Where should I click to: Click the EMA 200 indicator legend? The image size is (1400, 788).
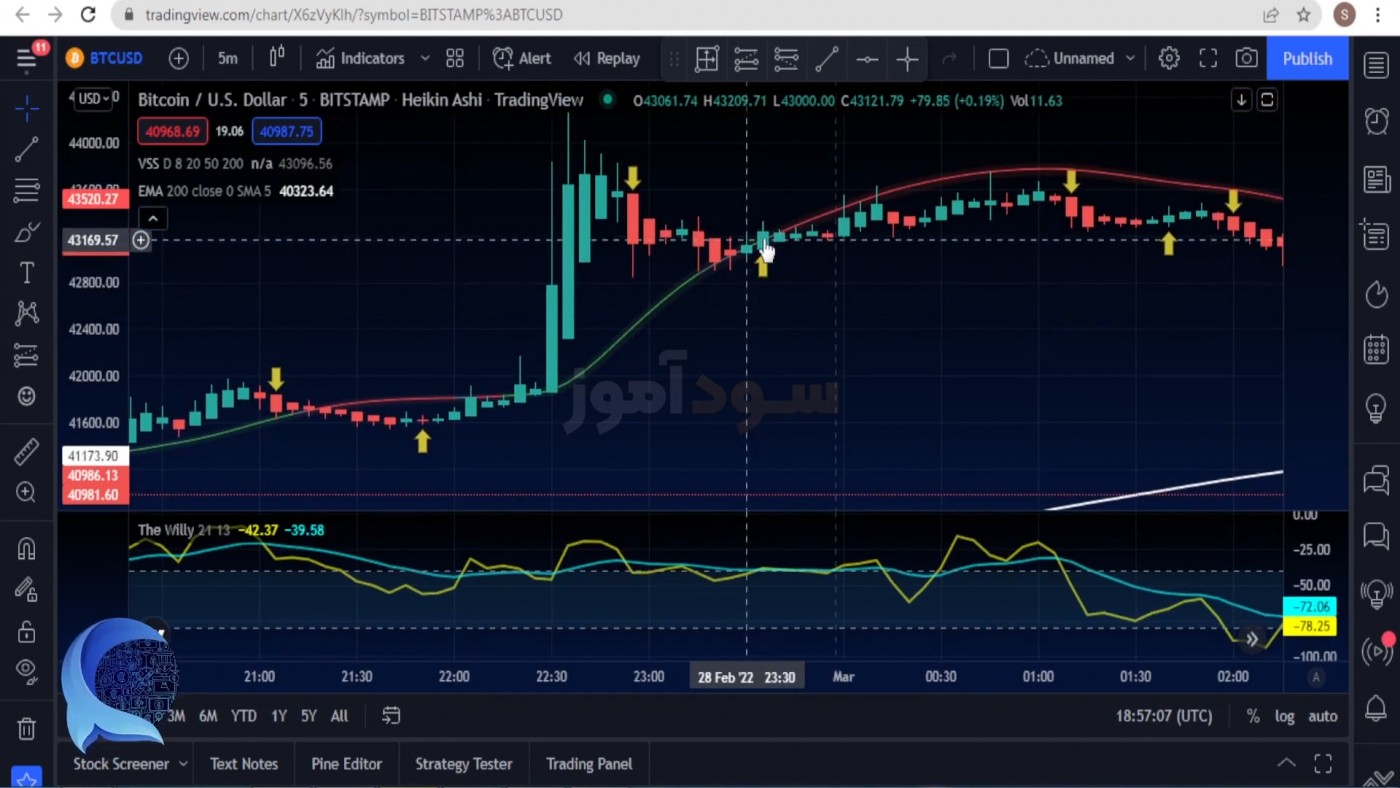(235, 191)
